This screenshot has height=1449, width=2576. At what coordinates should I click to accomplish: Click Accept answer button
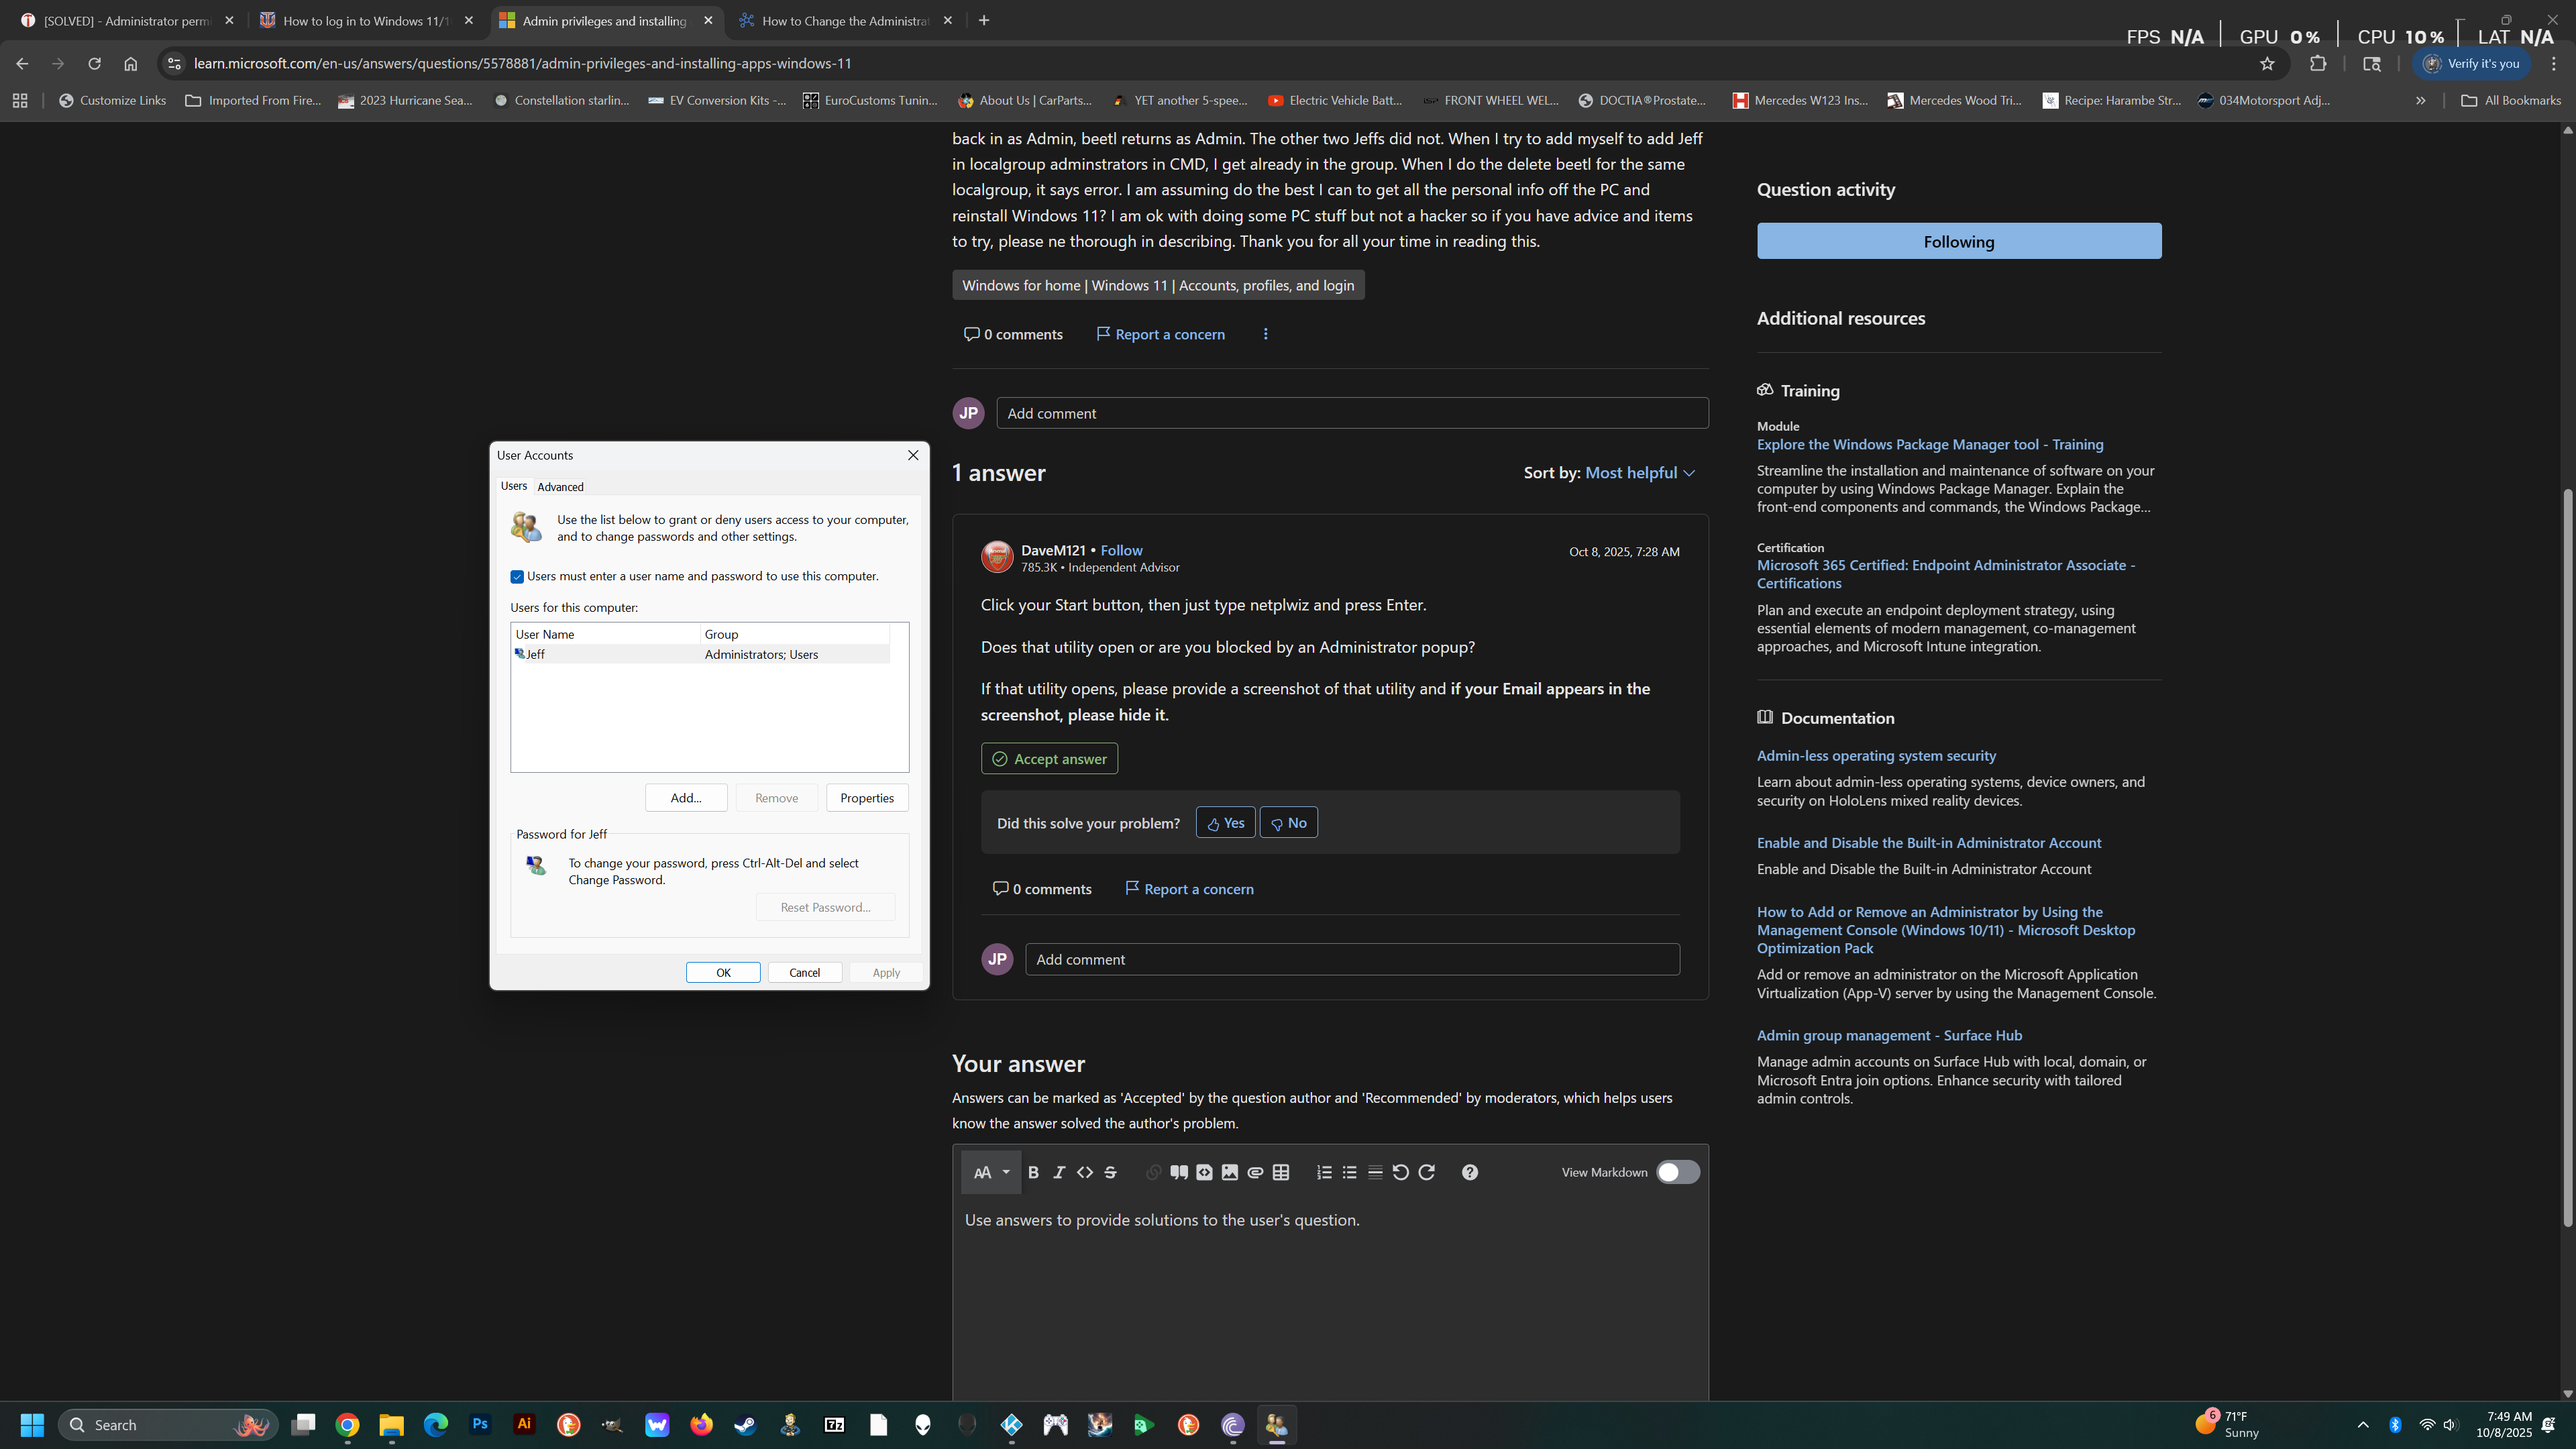tap(1049, 759)
